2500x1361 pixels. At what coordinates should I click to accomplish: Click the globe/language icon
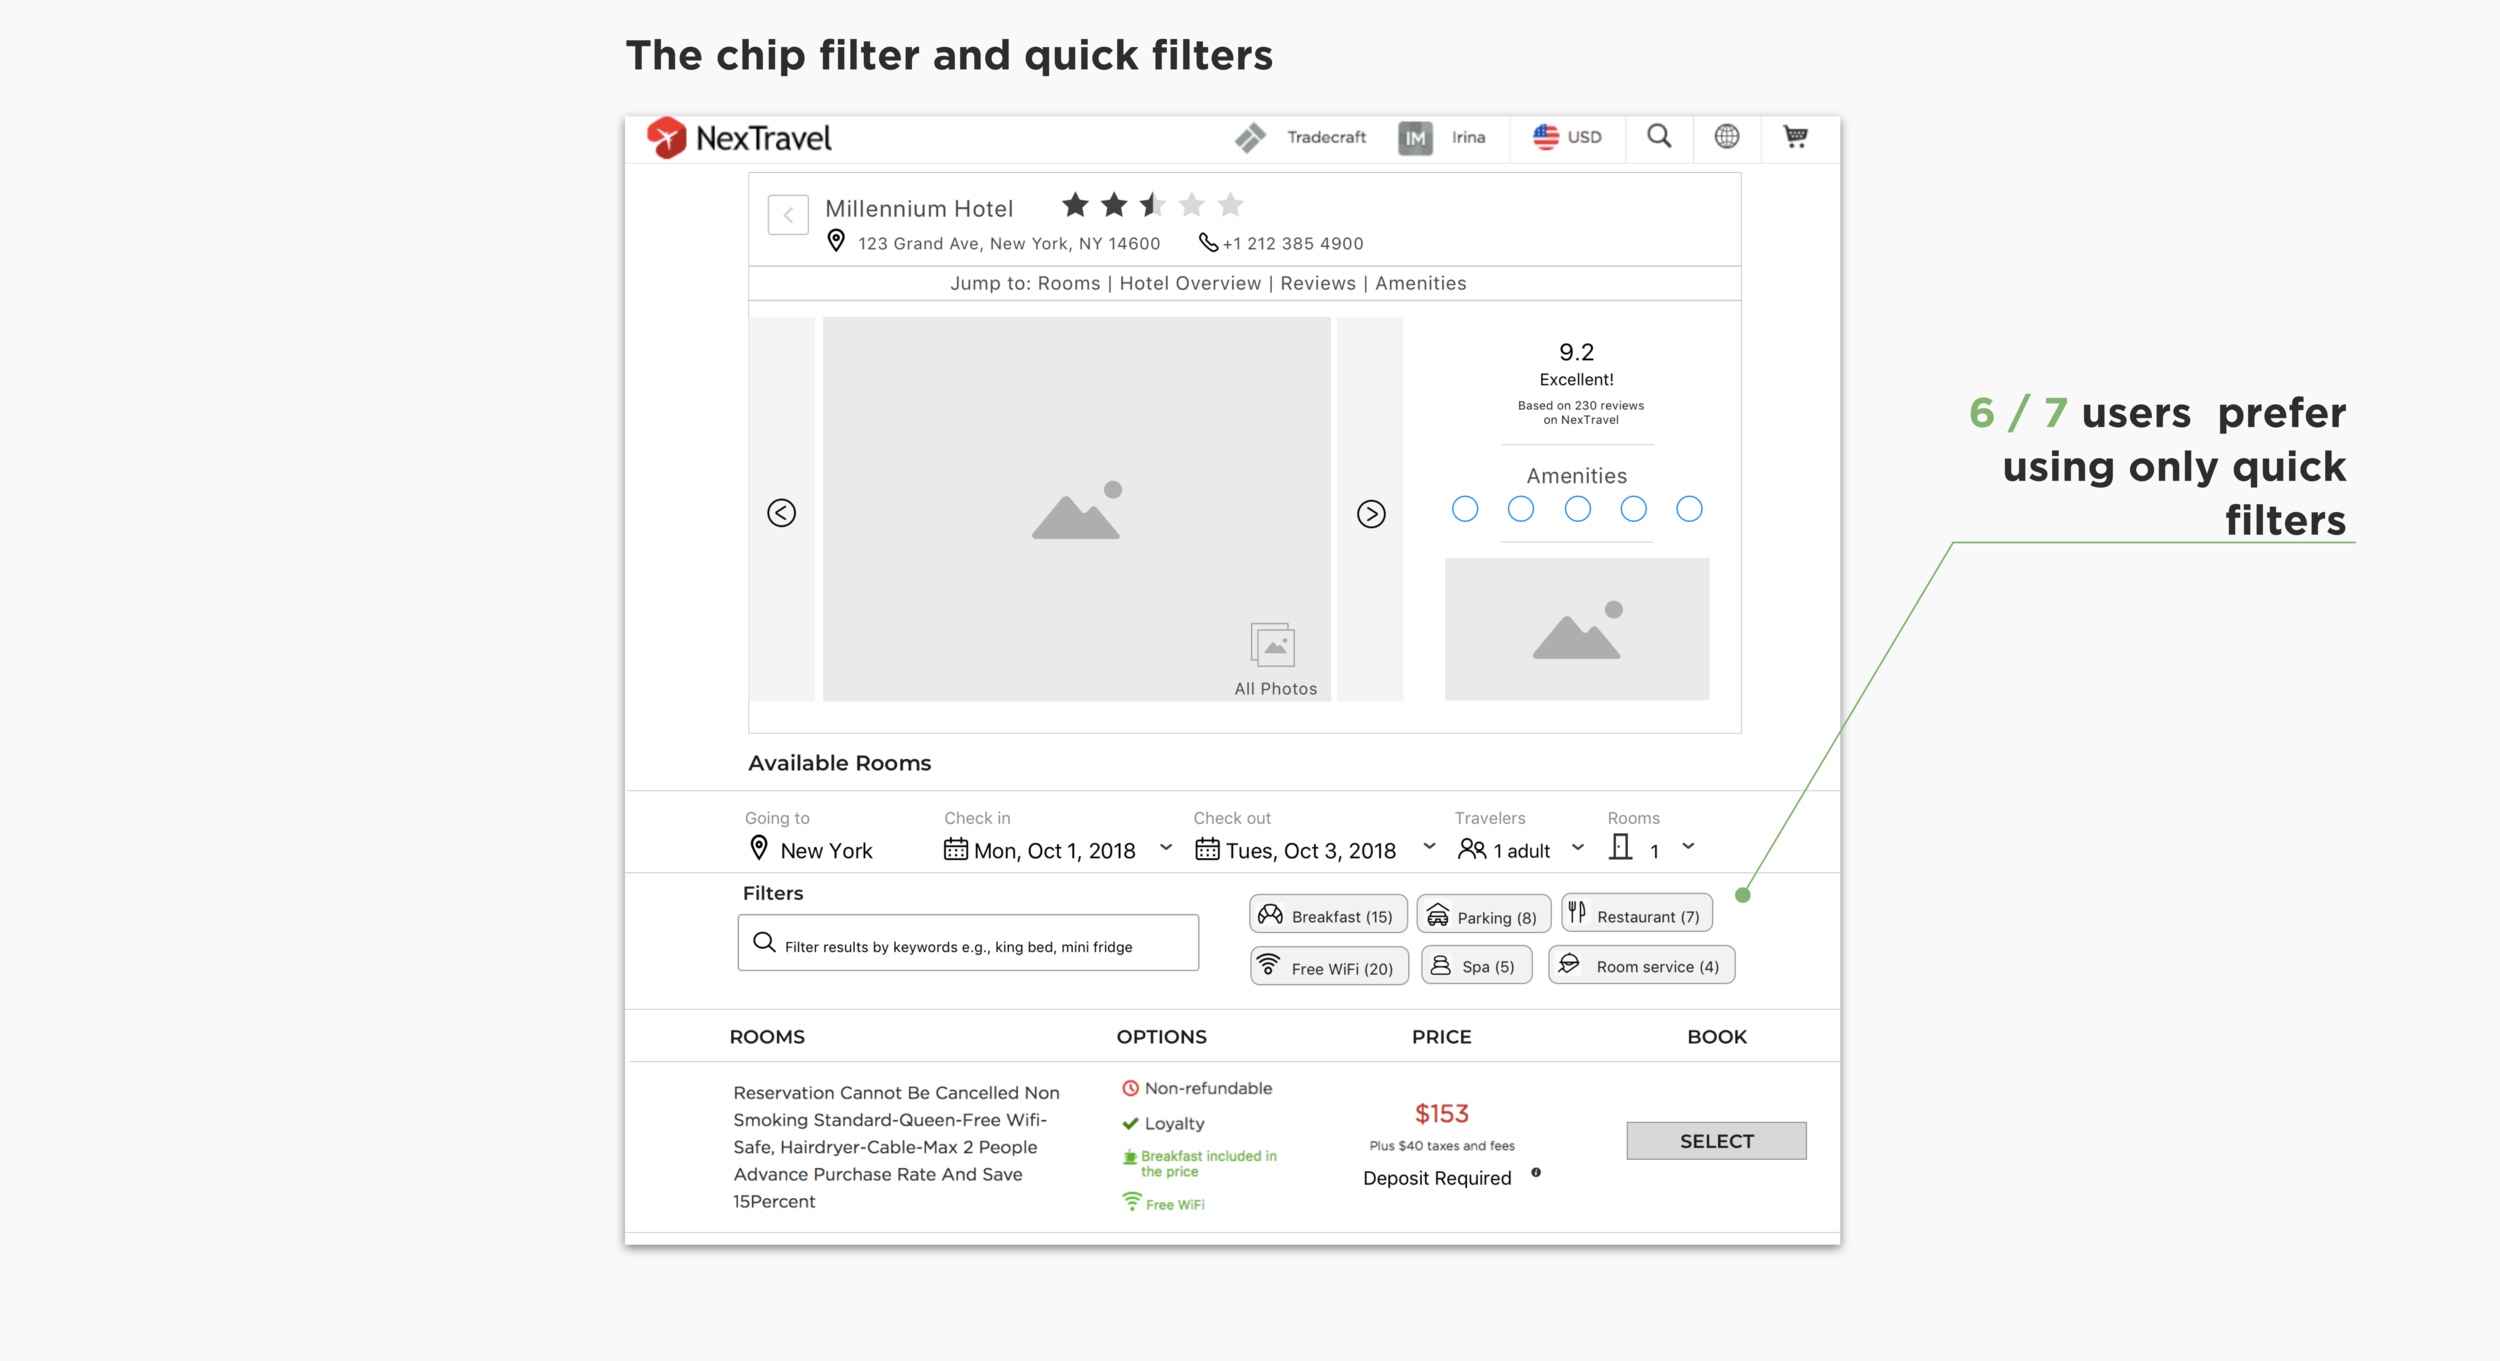pyautogui.click(x=1726, y=137)
